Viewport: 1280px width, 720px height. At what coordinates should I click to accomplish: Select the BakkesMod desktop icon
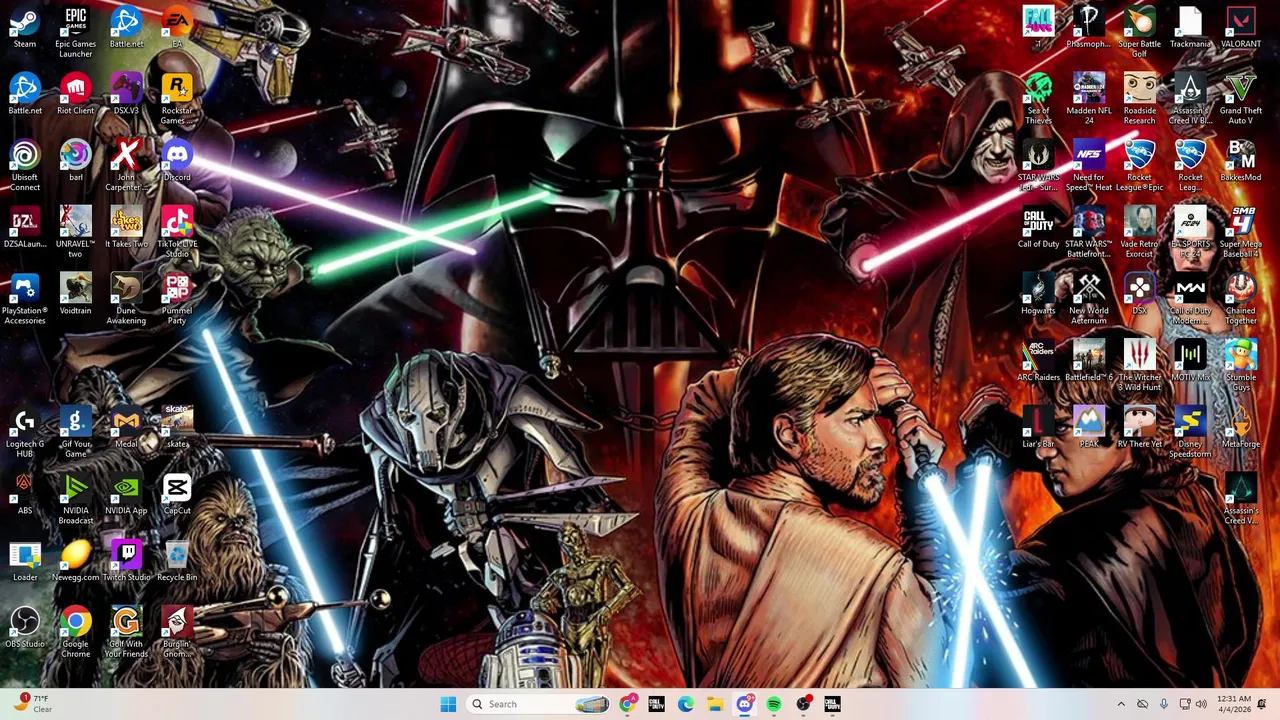click(x=1241, y=162)
